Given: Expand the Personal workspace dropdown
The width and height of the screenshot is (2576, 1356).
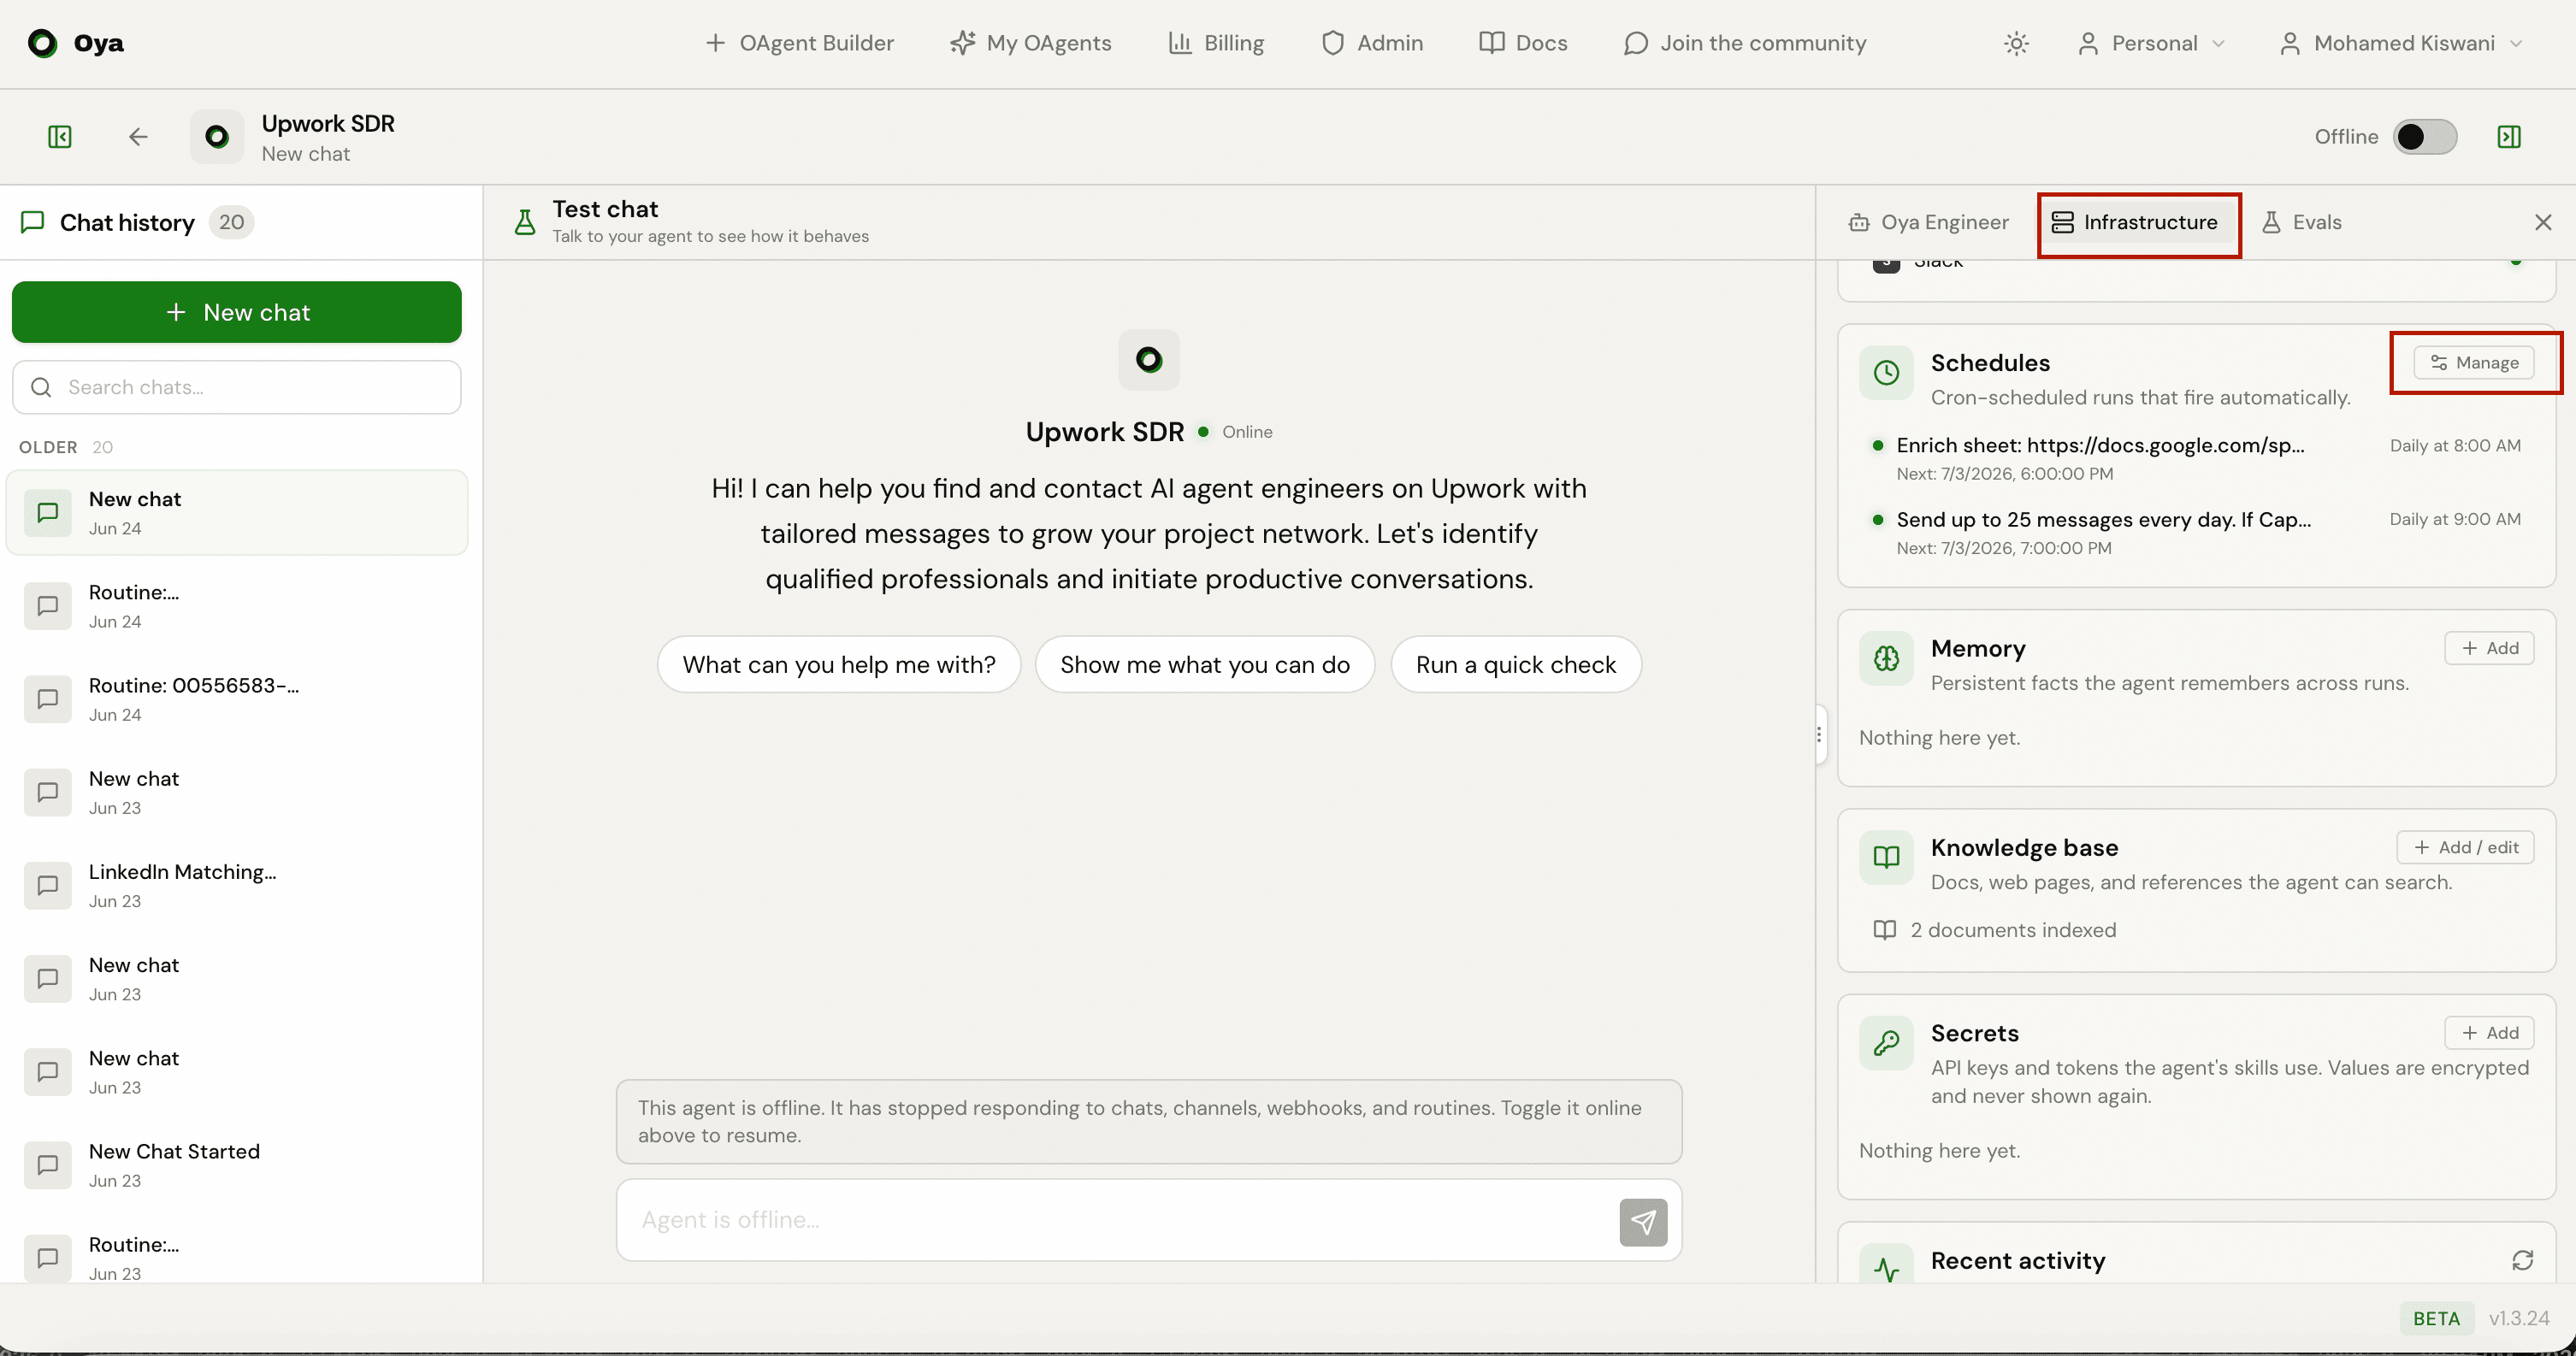Looking at the screenshot, I should [2151, 43].
